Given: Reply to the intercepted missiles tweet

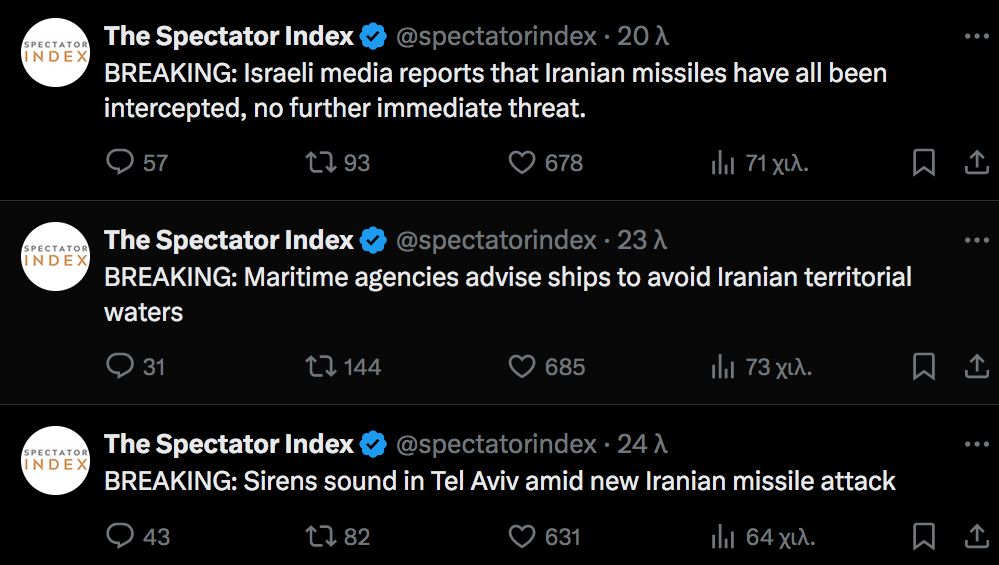Looking at the screenshot, I should pos(120,162).
